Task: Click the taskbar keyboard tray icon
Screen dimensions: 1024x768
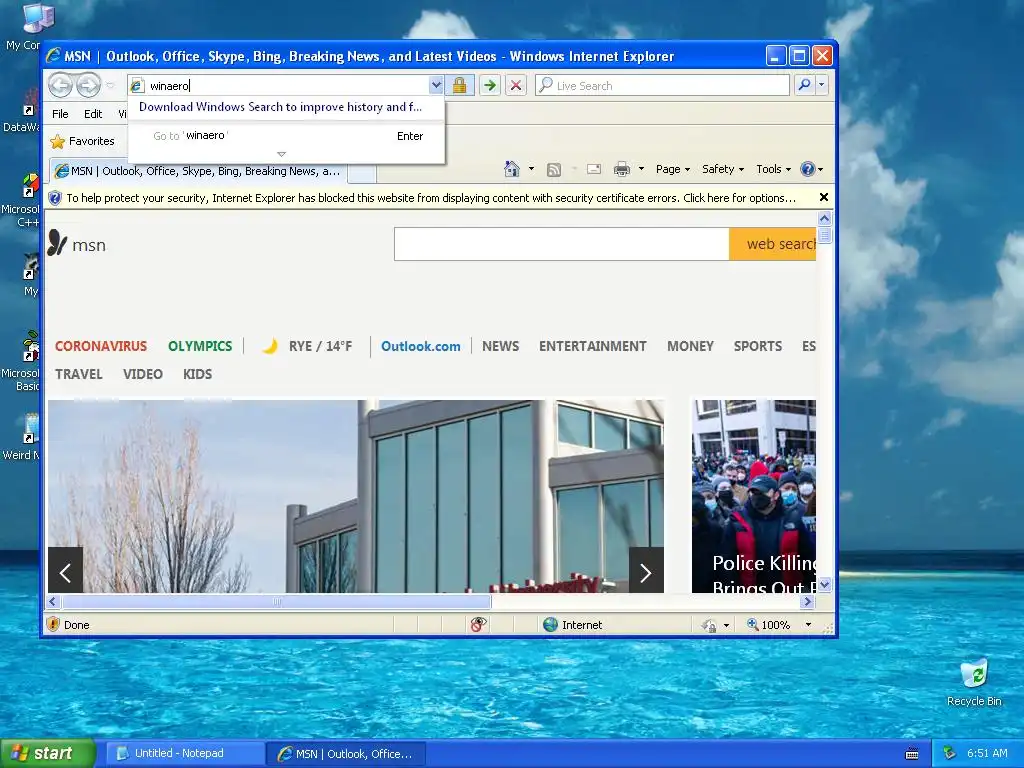Action: (x=912, y=754)
